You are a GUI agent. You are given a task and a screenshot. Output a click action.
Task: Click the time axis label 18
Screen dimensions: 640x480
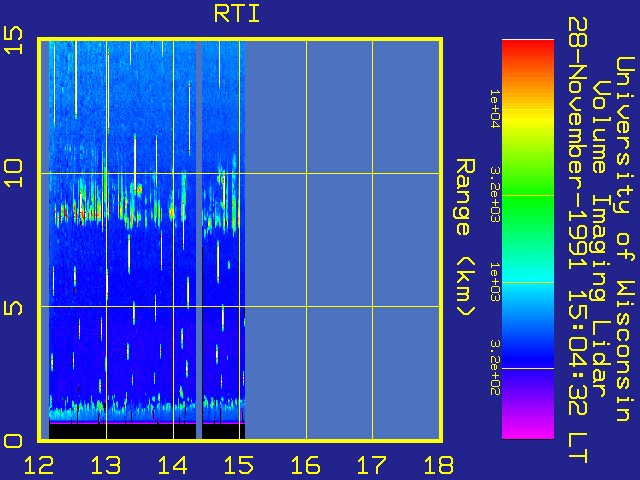439,465
